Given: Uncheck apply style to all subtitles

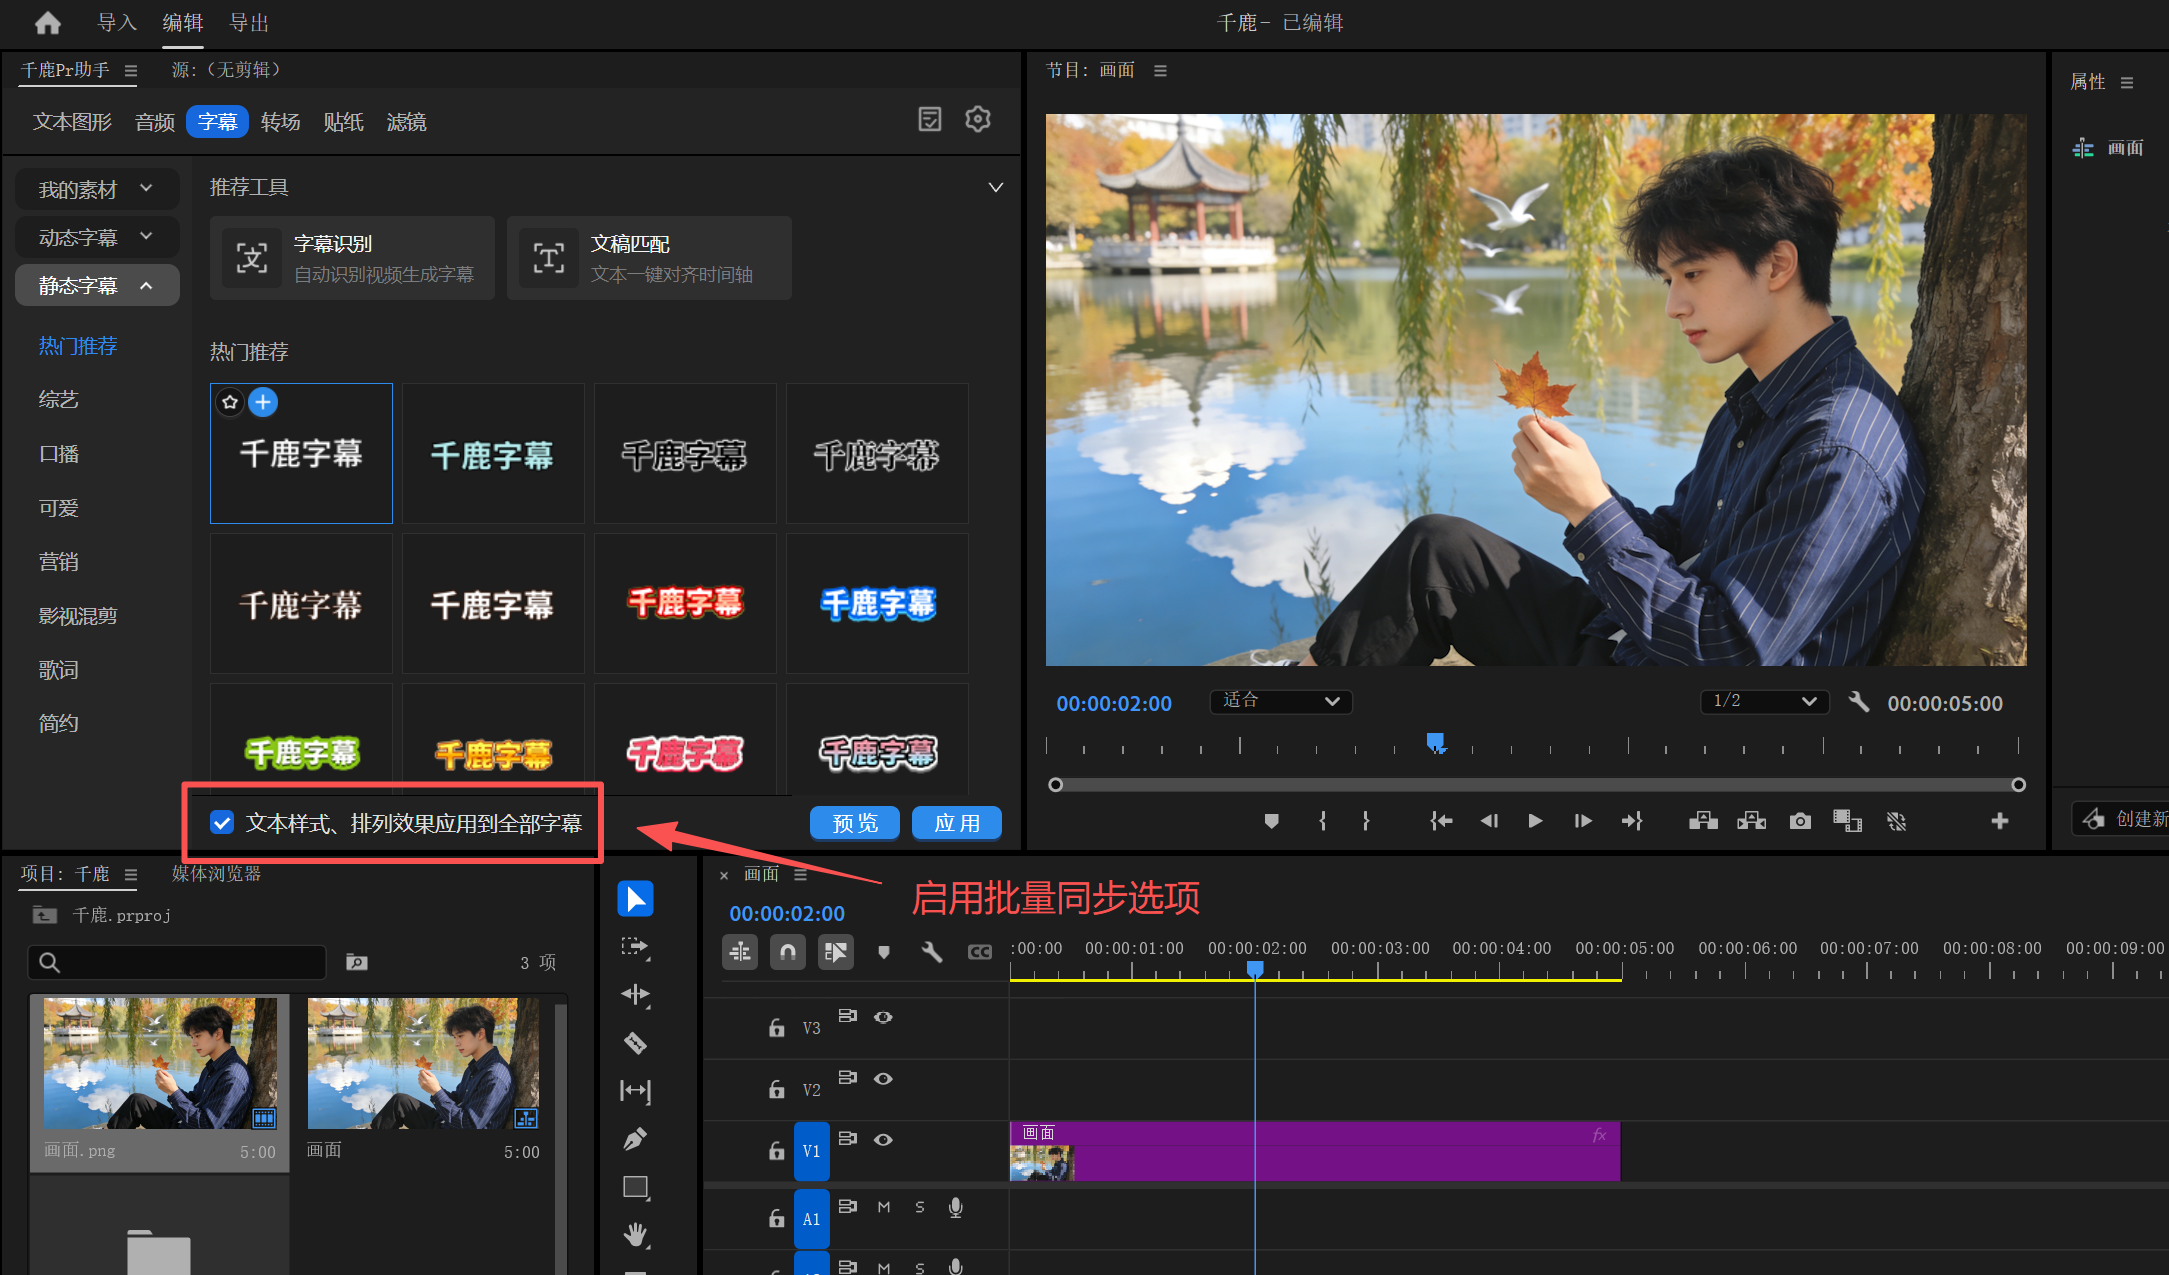Looking at the screenshot, I should coord(222,823).
